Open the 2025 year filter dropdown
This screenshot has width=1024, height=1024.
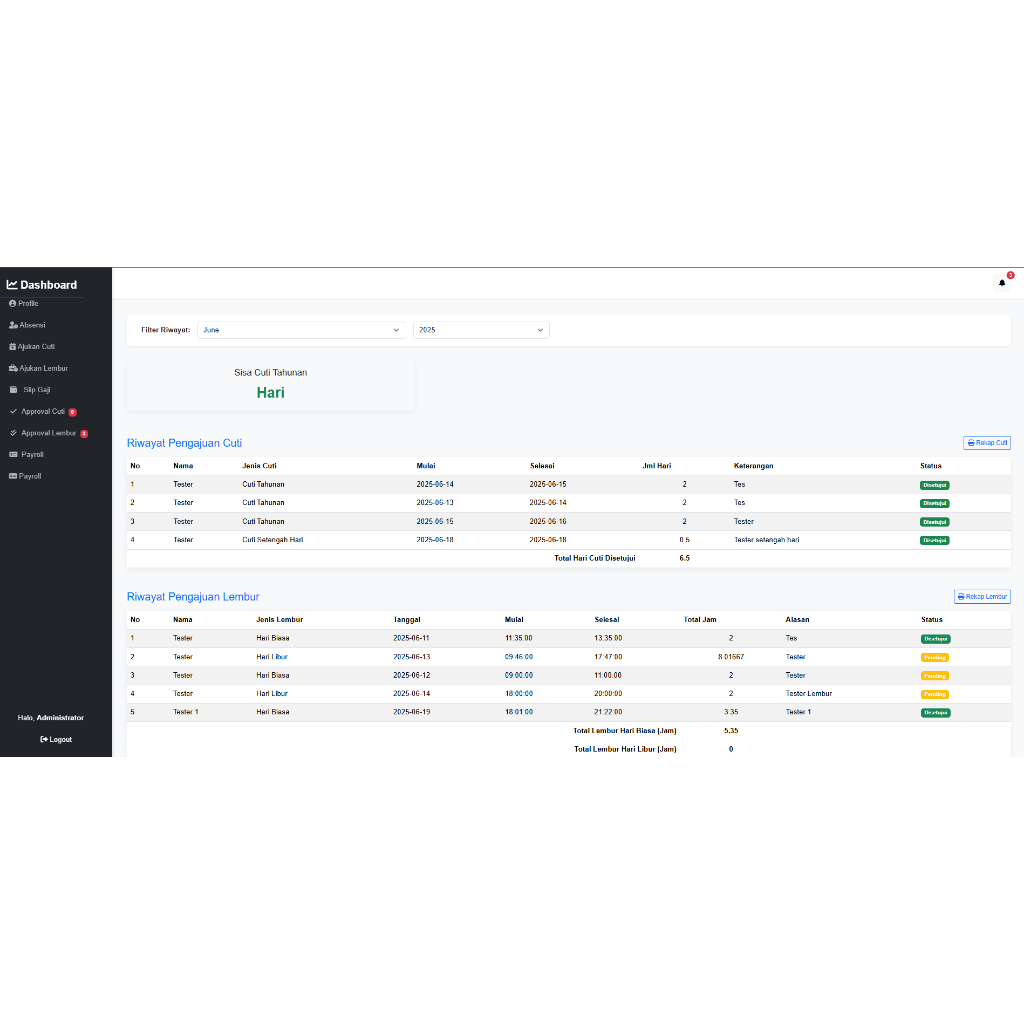click(480, 330)
